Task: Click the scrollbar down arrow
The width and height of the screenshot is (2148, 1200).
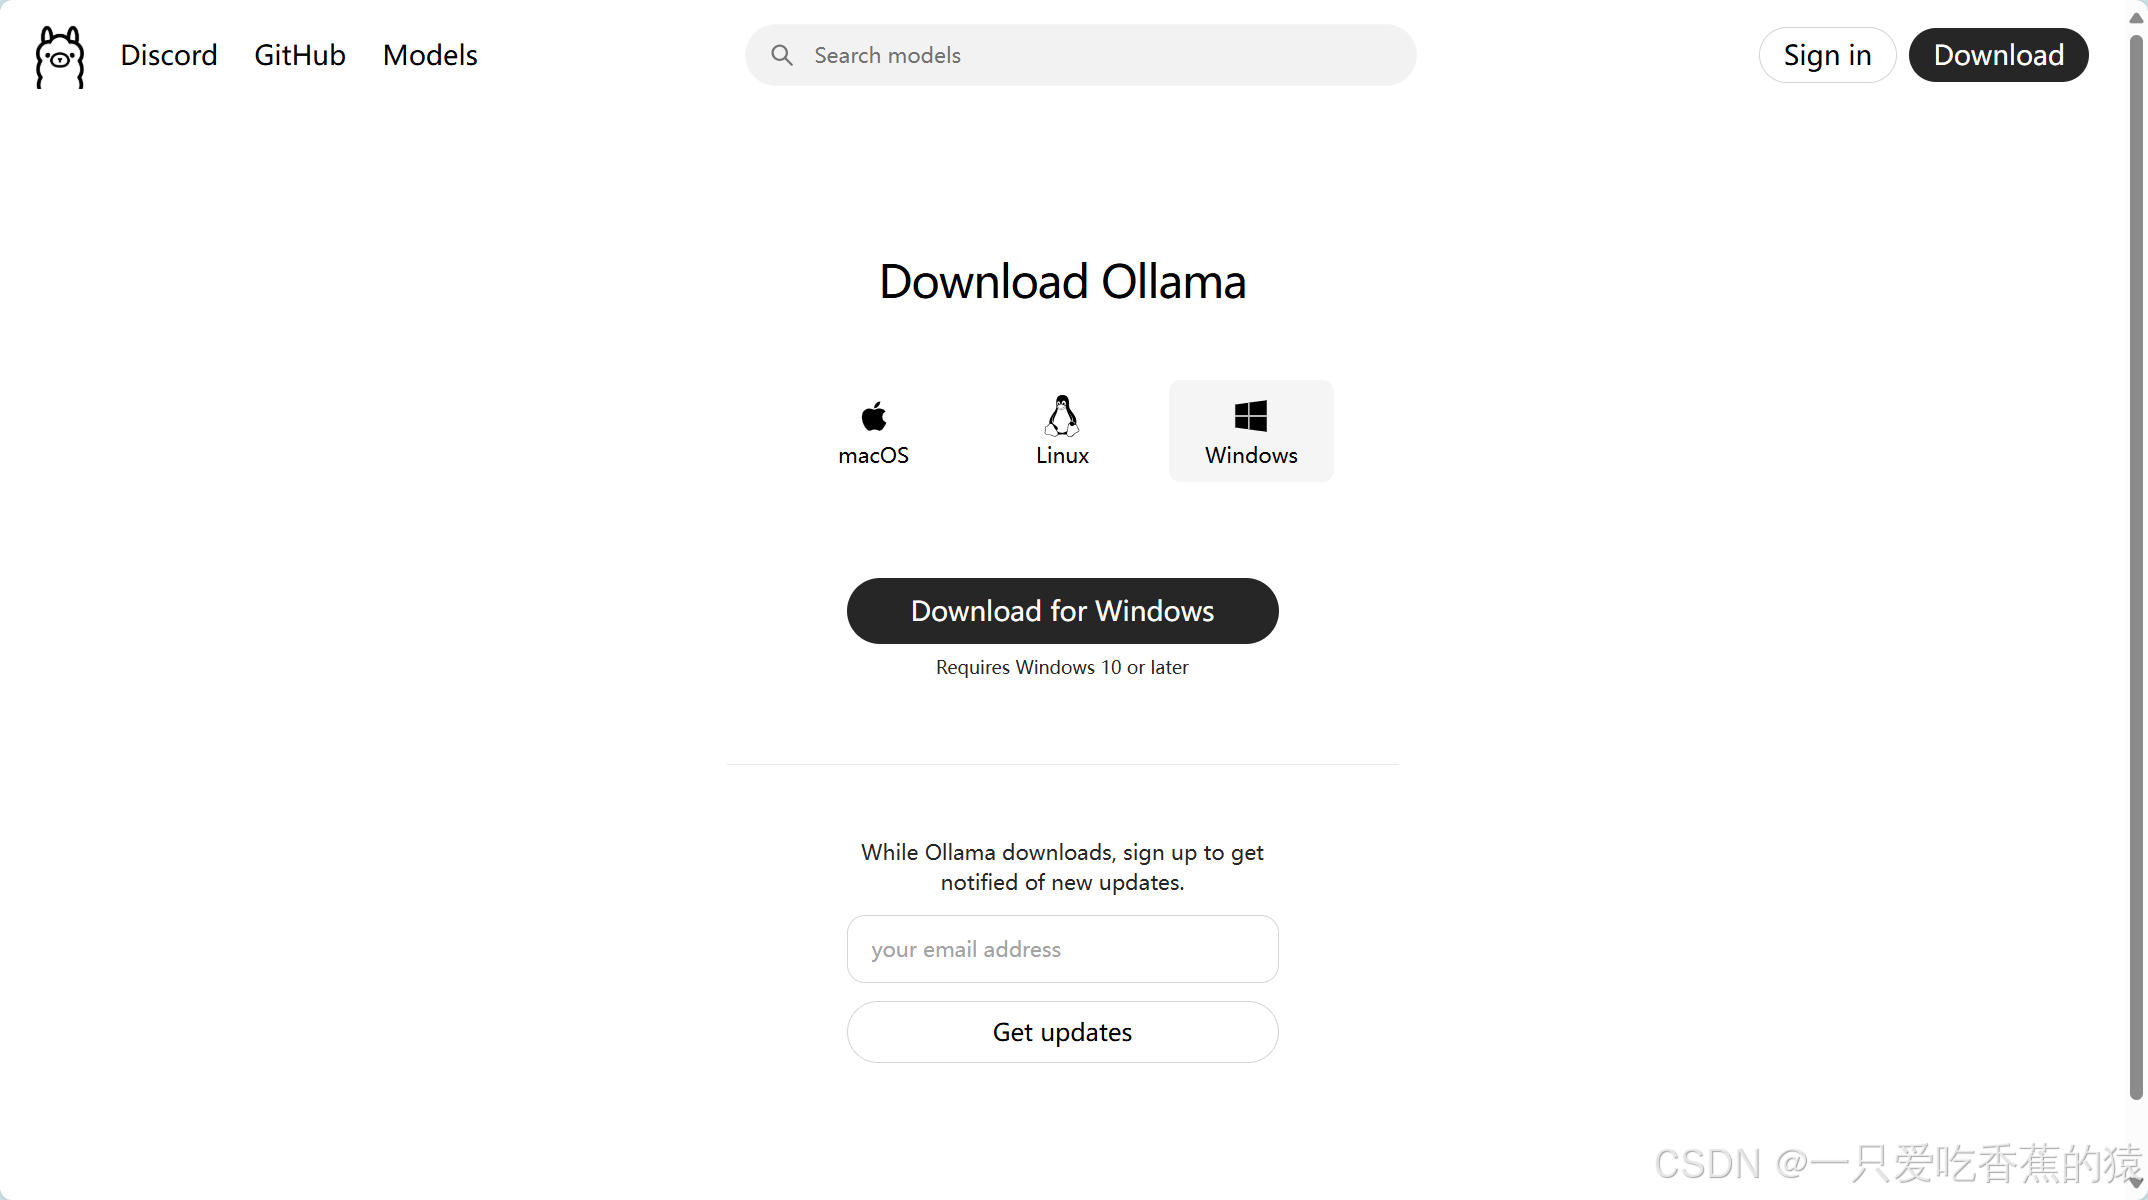Action: 2136,1182
